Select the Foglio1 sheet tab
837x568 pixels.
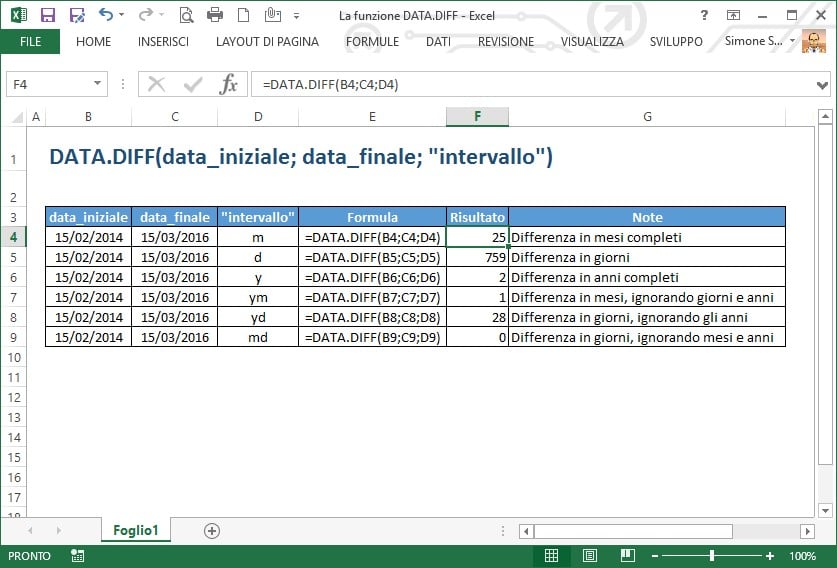coord(136,530)
